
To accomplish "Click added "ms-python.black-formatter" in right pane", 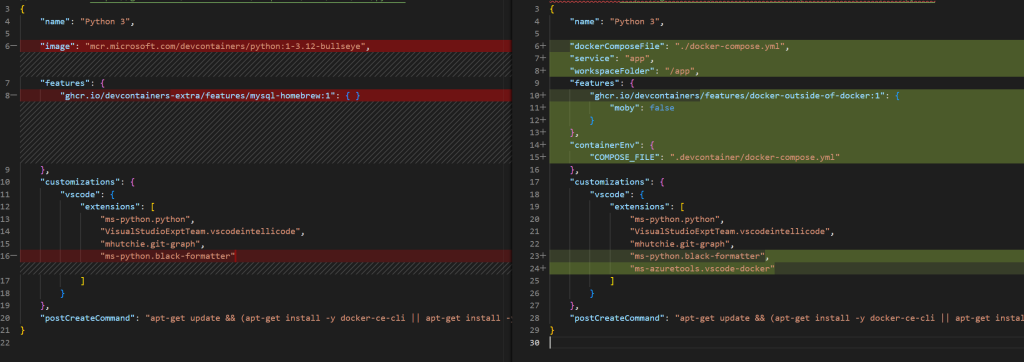I will [697, 255].
